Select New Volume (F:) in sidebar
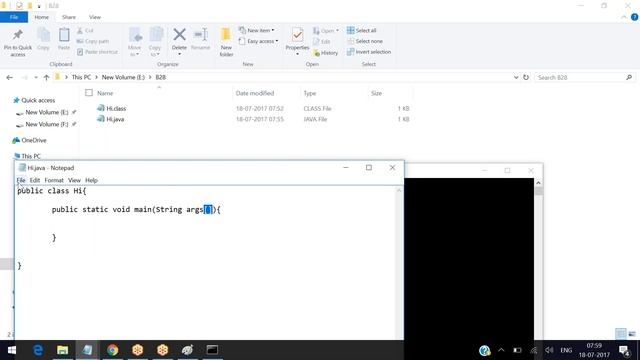 coord(46,124)
